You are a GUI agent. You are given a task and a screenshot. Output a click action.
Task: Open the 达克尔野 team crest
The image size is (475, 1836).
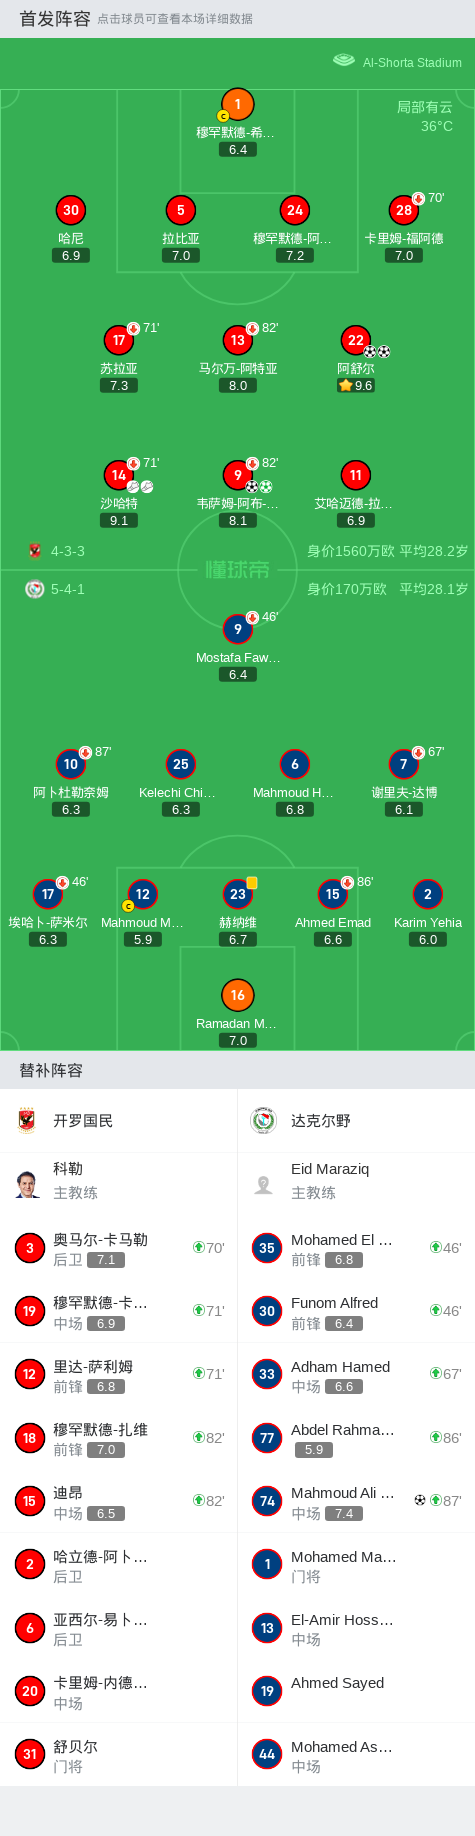pyautogui.click(x=264, y=1121)
